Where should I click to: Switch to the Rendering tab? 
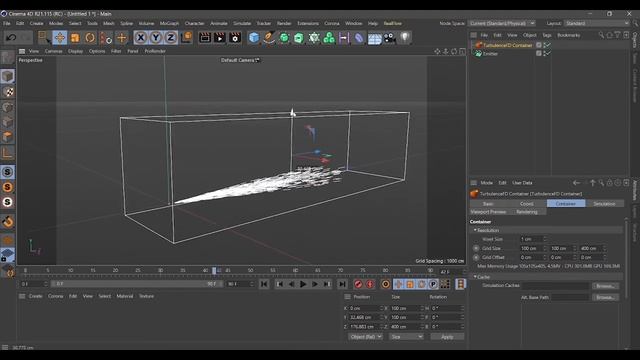527,212
